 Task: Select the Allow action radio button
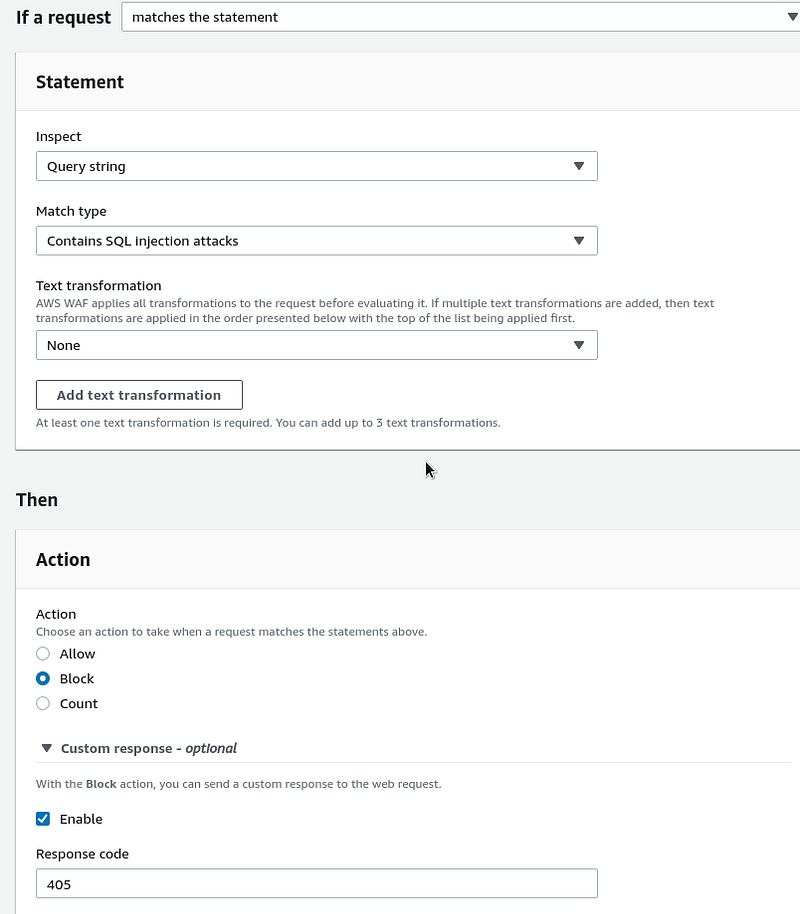pos(43,654)
